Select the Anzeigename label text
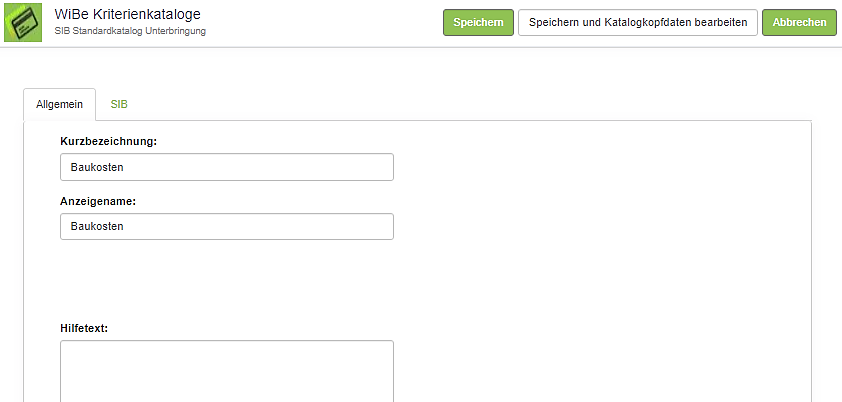The image size is (842, 402). [x=98, y=201]
